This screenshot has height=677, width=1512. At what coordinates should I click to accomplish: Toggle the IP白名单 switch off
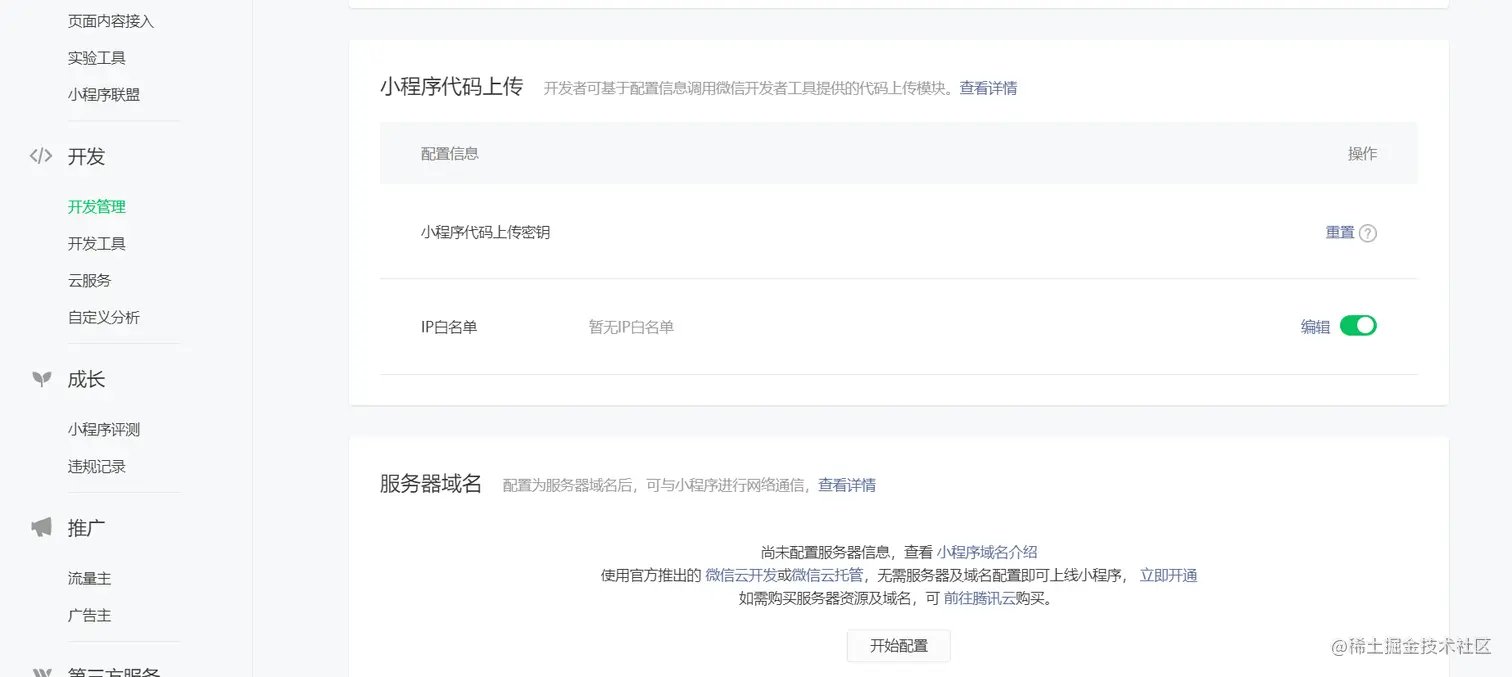tap(1358, 326)
